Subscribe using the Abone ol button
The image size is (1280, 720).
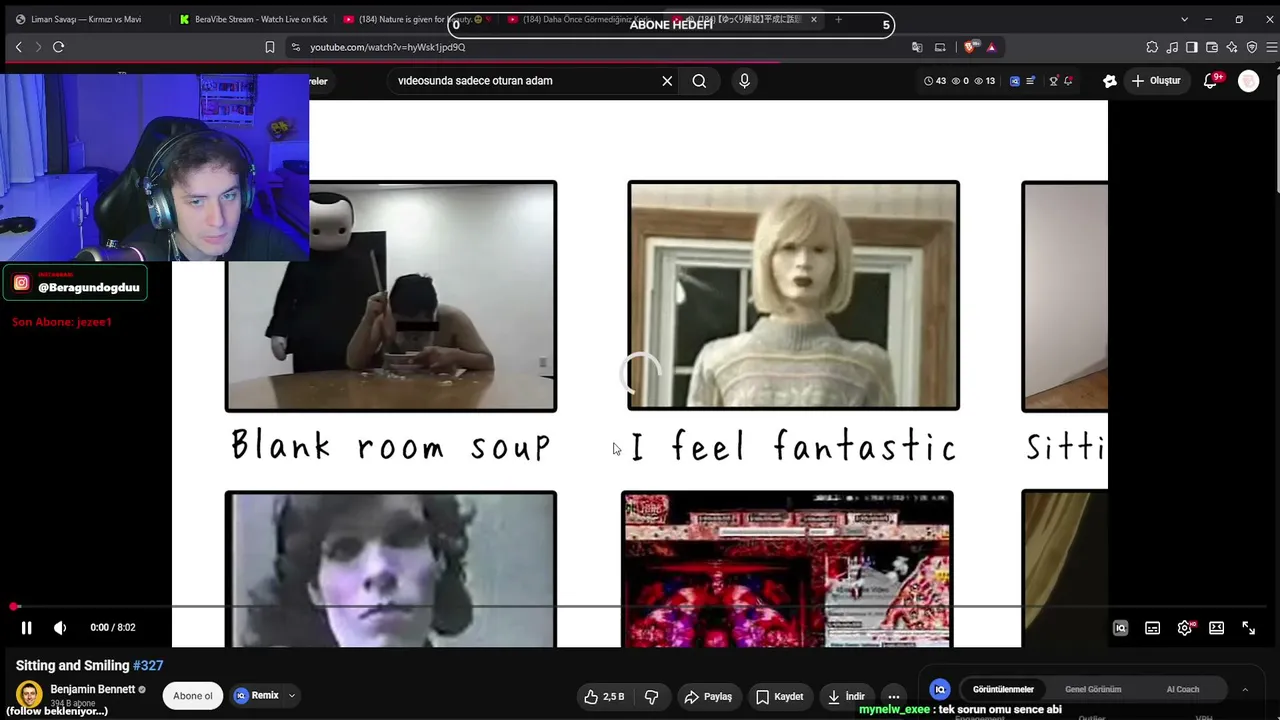tap(193, 696)
